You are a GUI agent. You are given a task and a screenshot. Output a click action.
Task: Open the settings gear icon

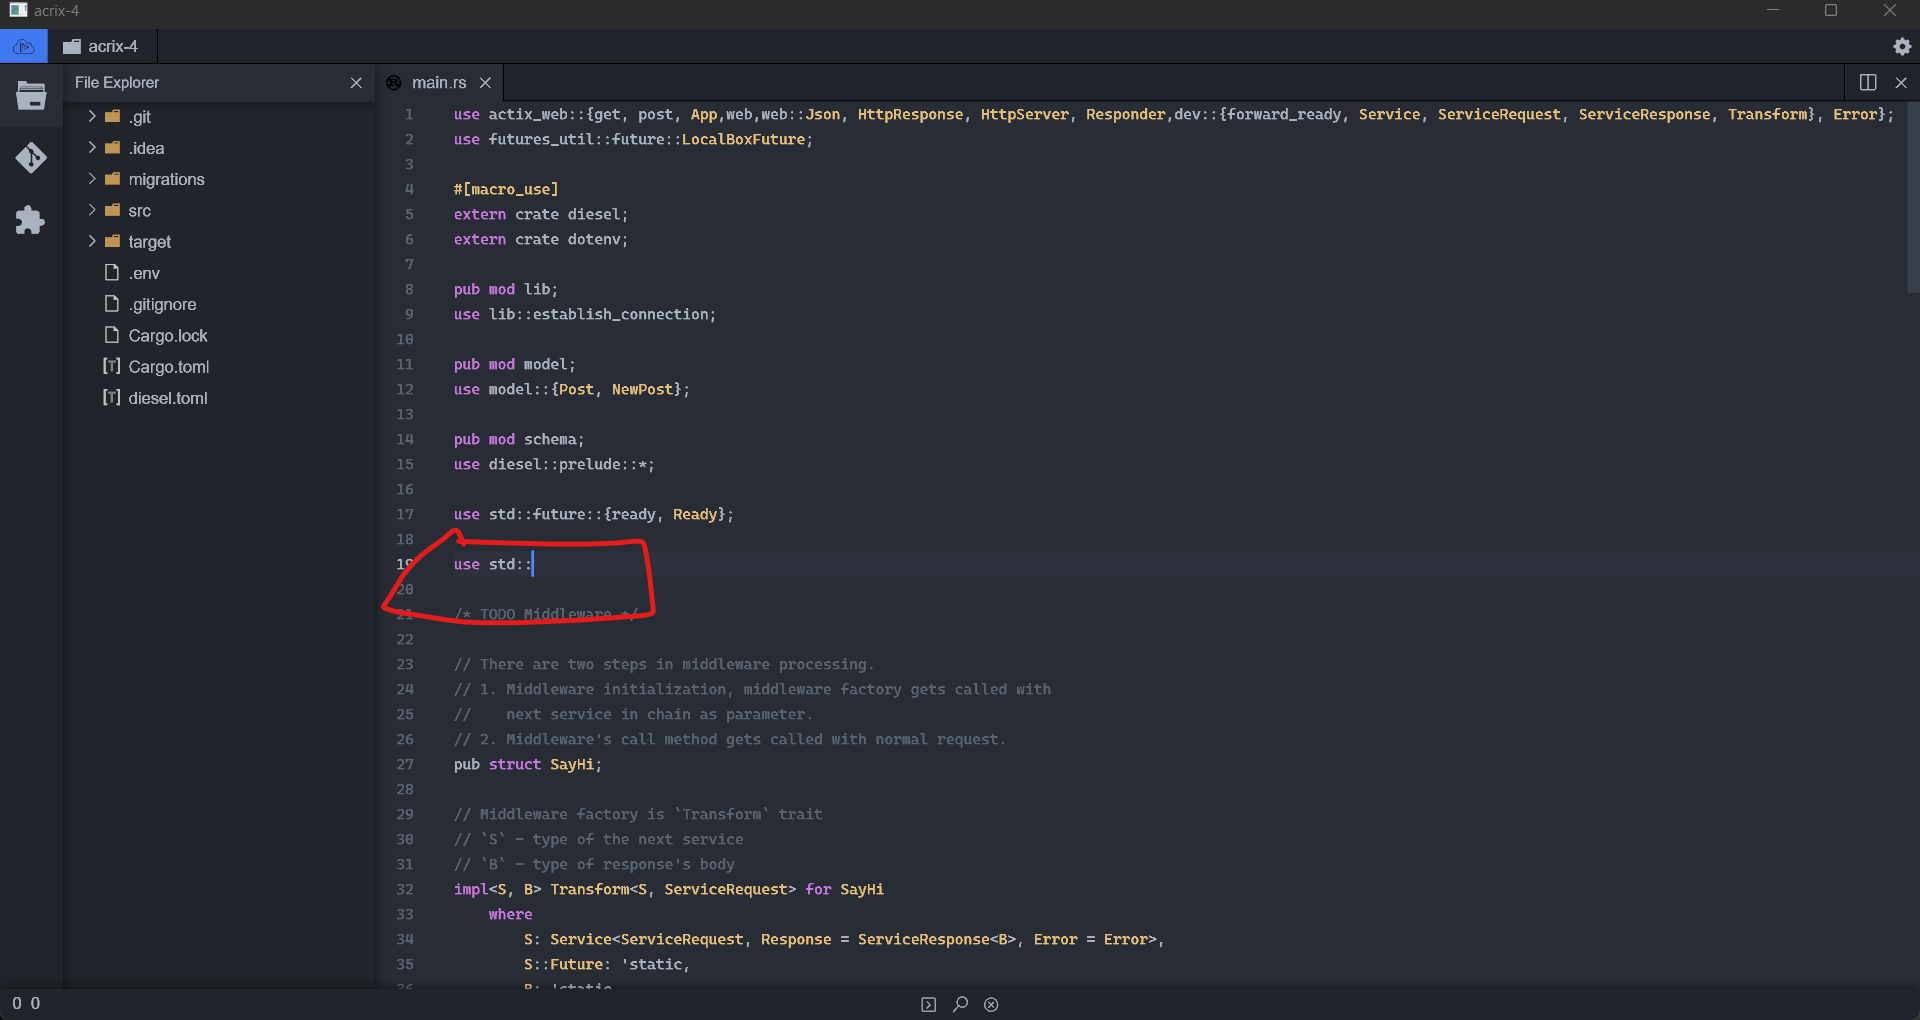click(x=1901, y=46)
